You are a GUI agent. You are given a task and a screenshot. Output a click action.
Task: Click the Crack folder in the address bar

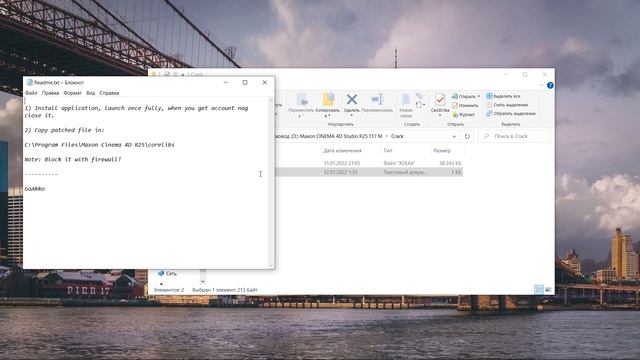(x=397, y=136)
